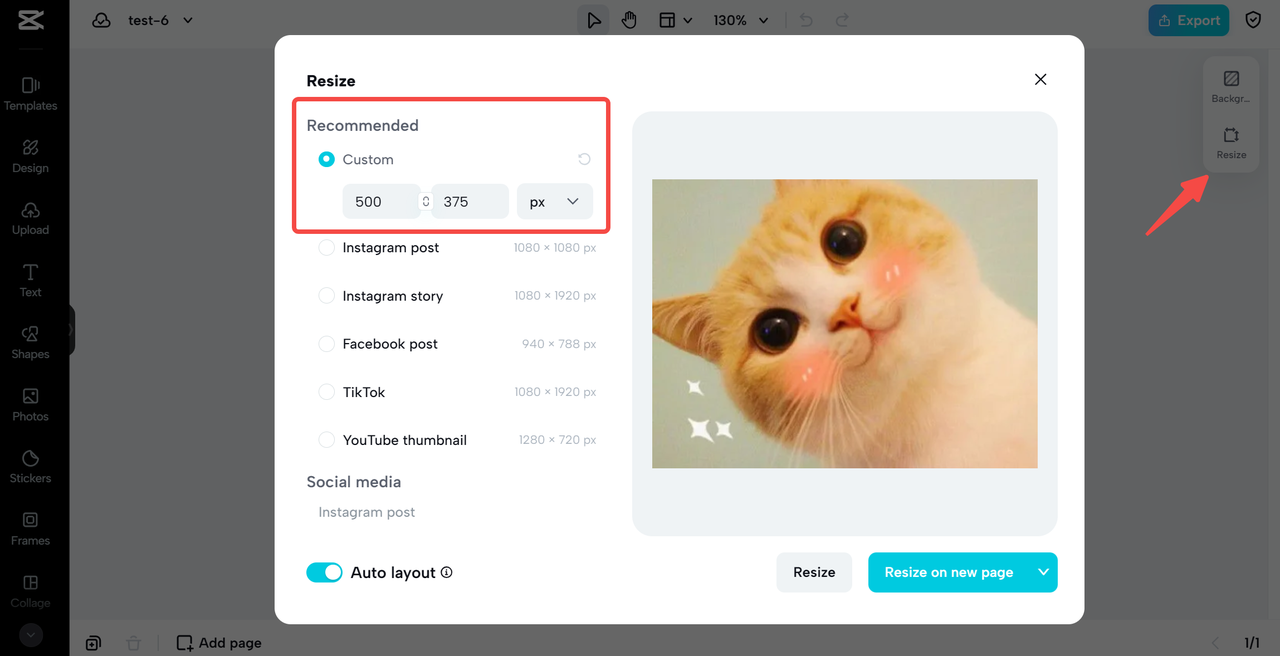This screenshot has width=1280, height=656.
Task: Delete page trash icon
Action: click(x=133, y=643)
